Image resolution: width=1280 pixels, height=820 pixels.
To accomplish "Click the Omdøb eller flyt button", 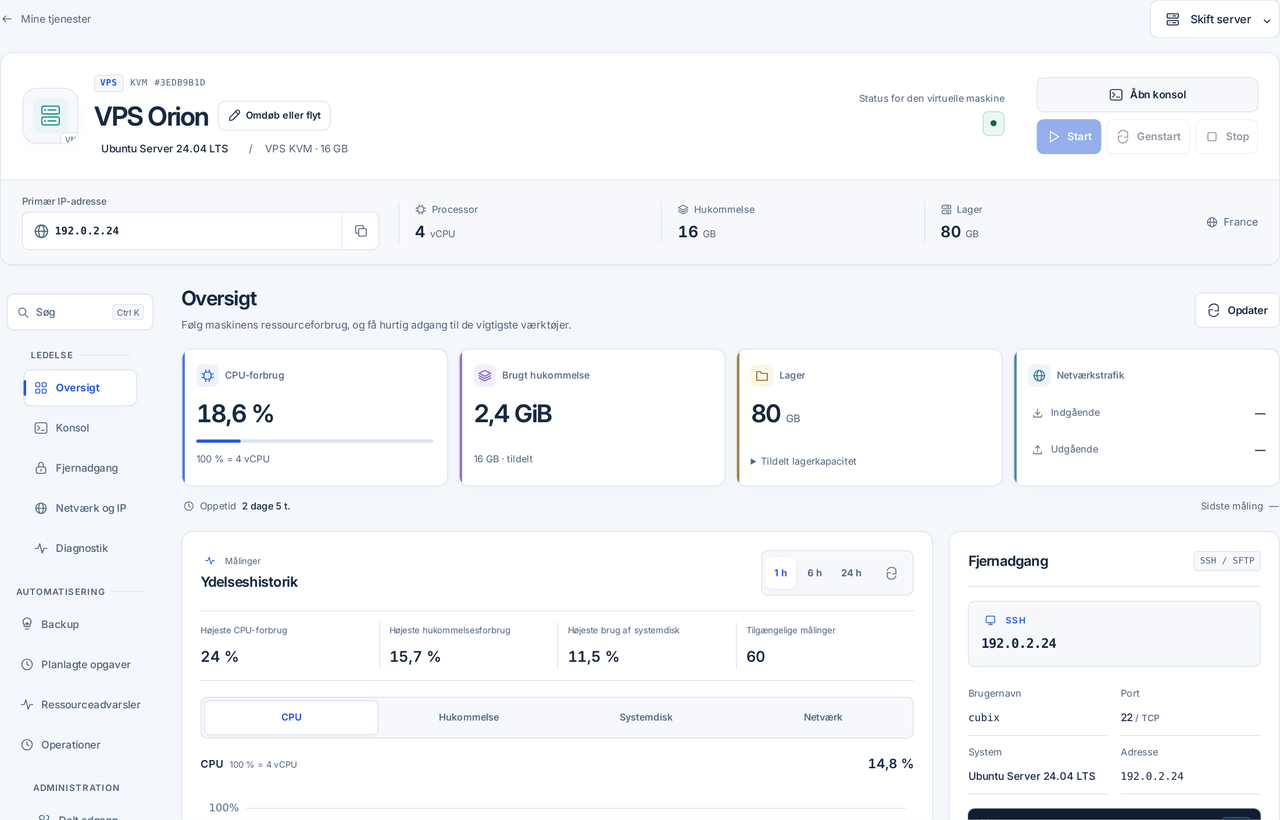I will 274,115.
